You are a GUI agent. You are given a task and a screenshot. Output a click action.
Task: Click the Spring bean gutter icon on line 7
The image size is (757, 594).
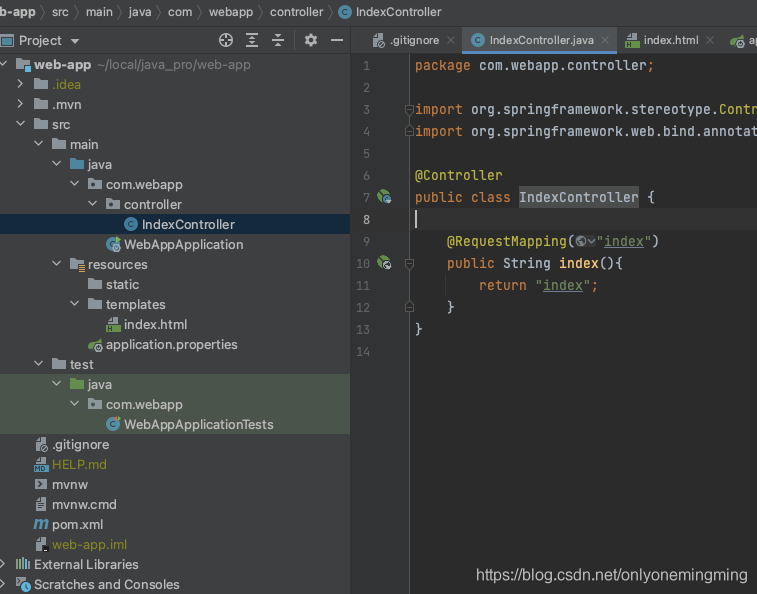point(384,197)
